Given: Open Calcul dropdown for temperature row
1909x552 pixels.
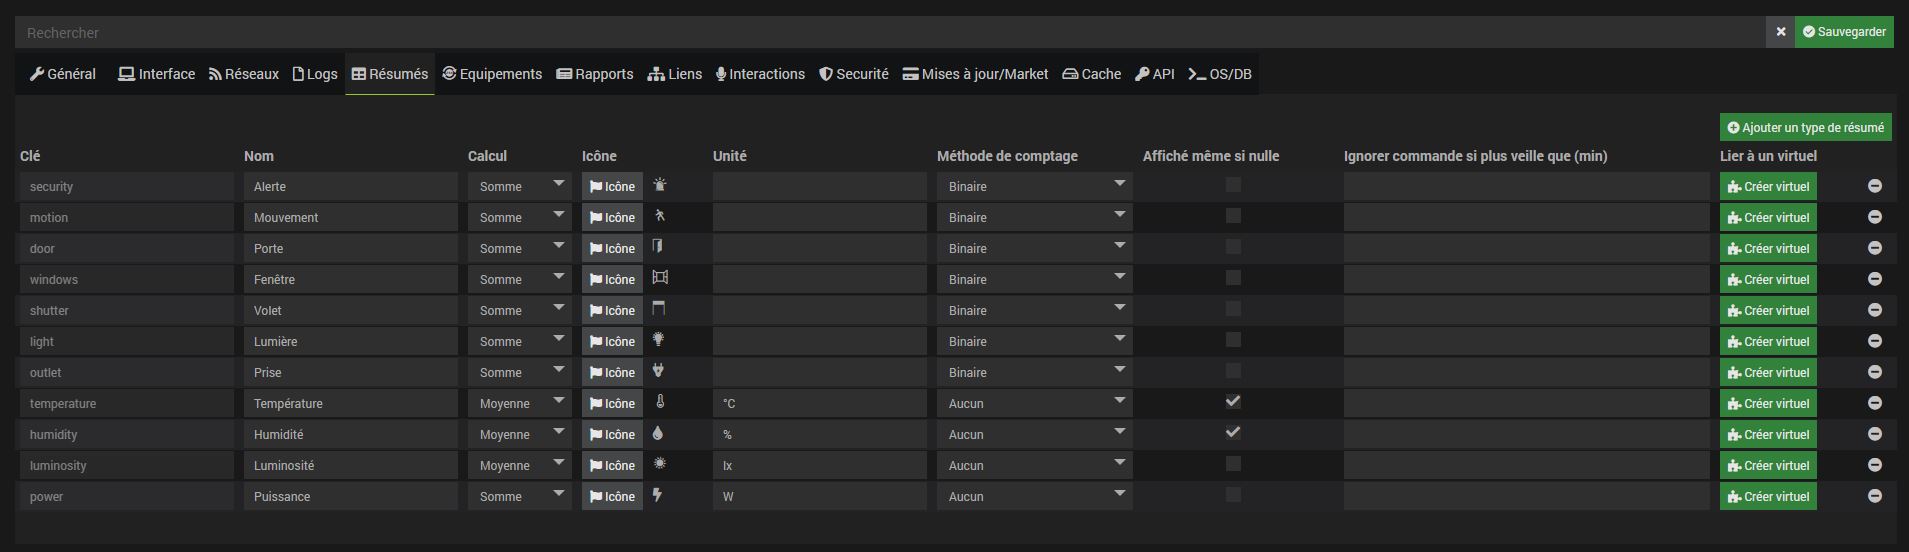Looking at the screenshot, I should click(x=519, y=404).
